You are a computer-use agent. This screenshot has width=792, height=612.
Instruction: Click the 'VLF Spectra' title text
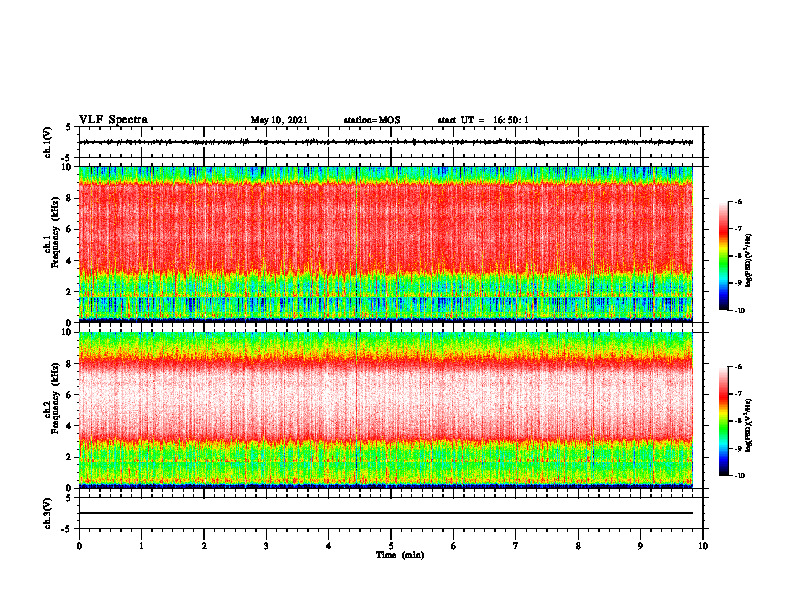tap(113, 120)
